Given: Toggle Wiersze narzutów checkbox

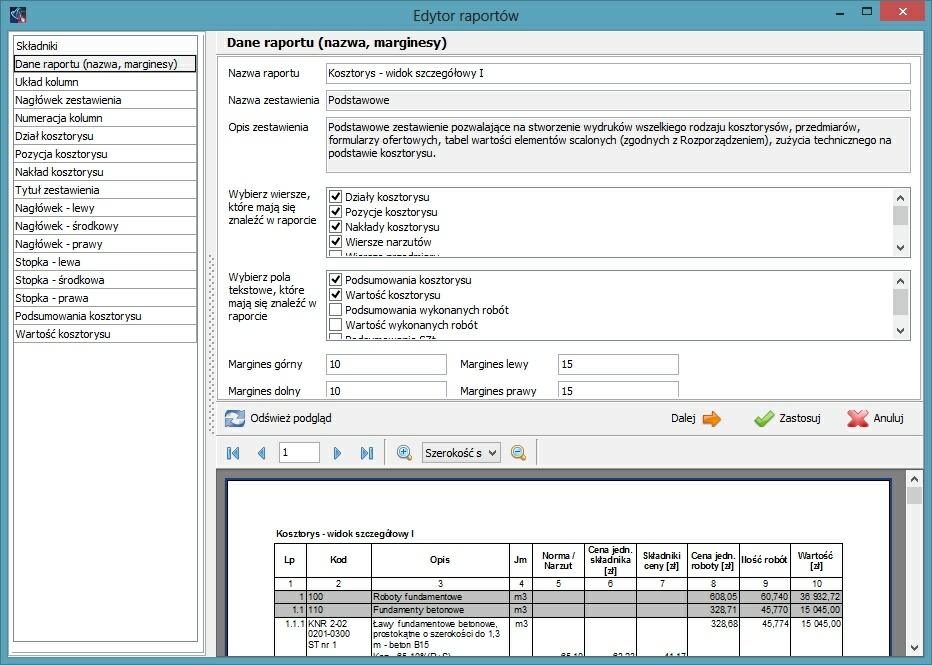Looking at the screenshot, I should pyautogui.click(x=336, y=242).
